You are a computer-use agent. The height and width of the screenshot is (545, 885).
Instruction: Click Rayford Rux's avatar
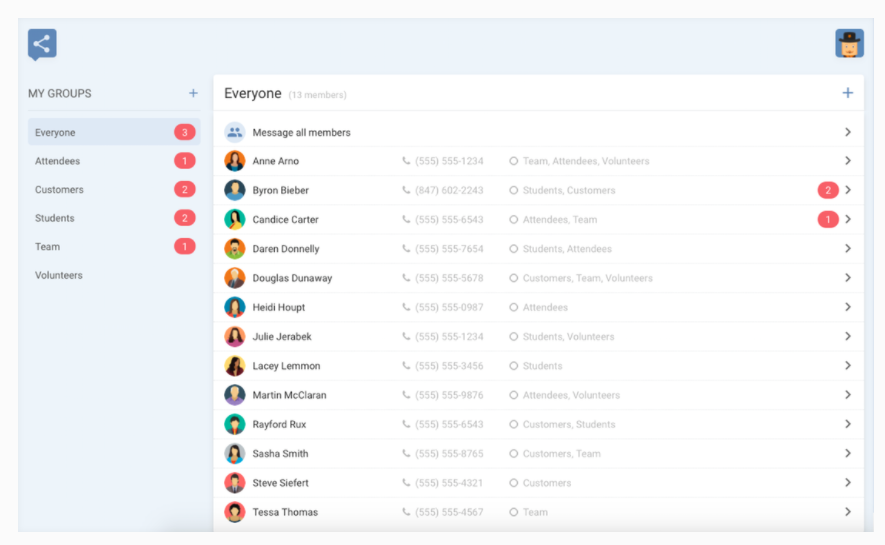pos(235,424)
